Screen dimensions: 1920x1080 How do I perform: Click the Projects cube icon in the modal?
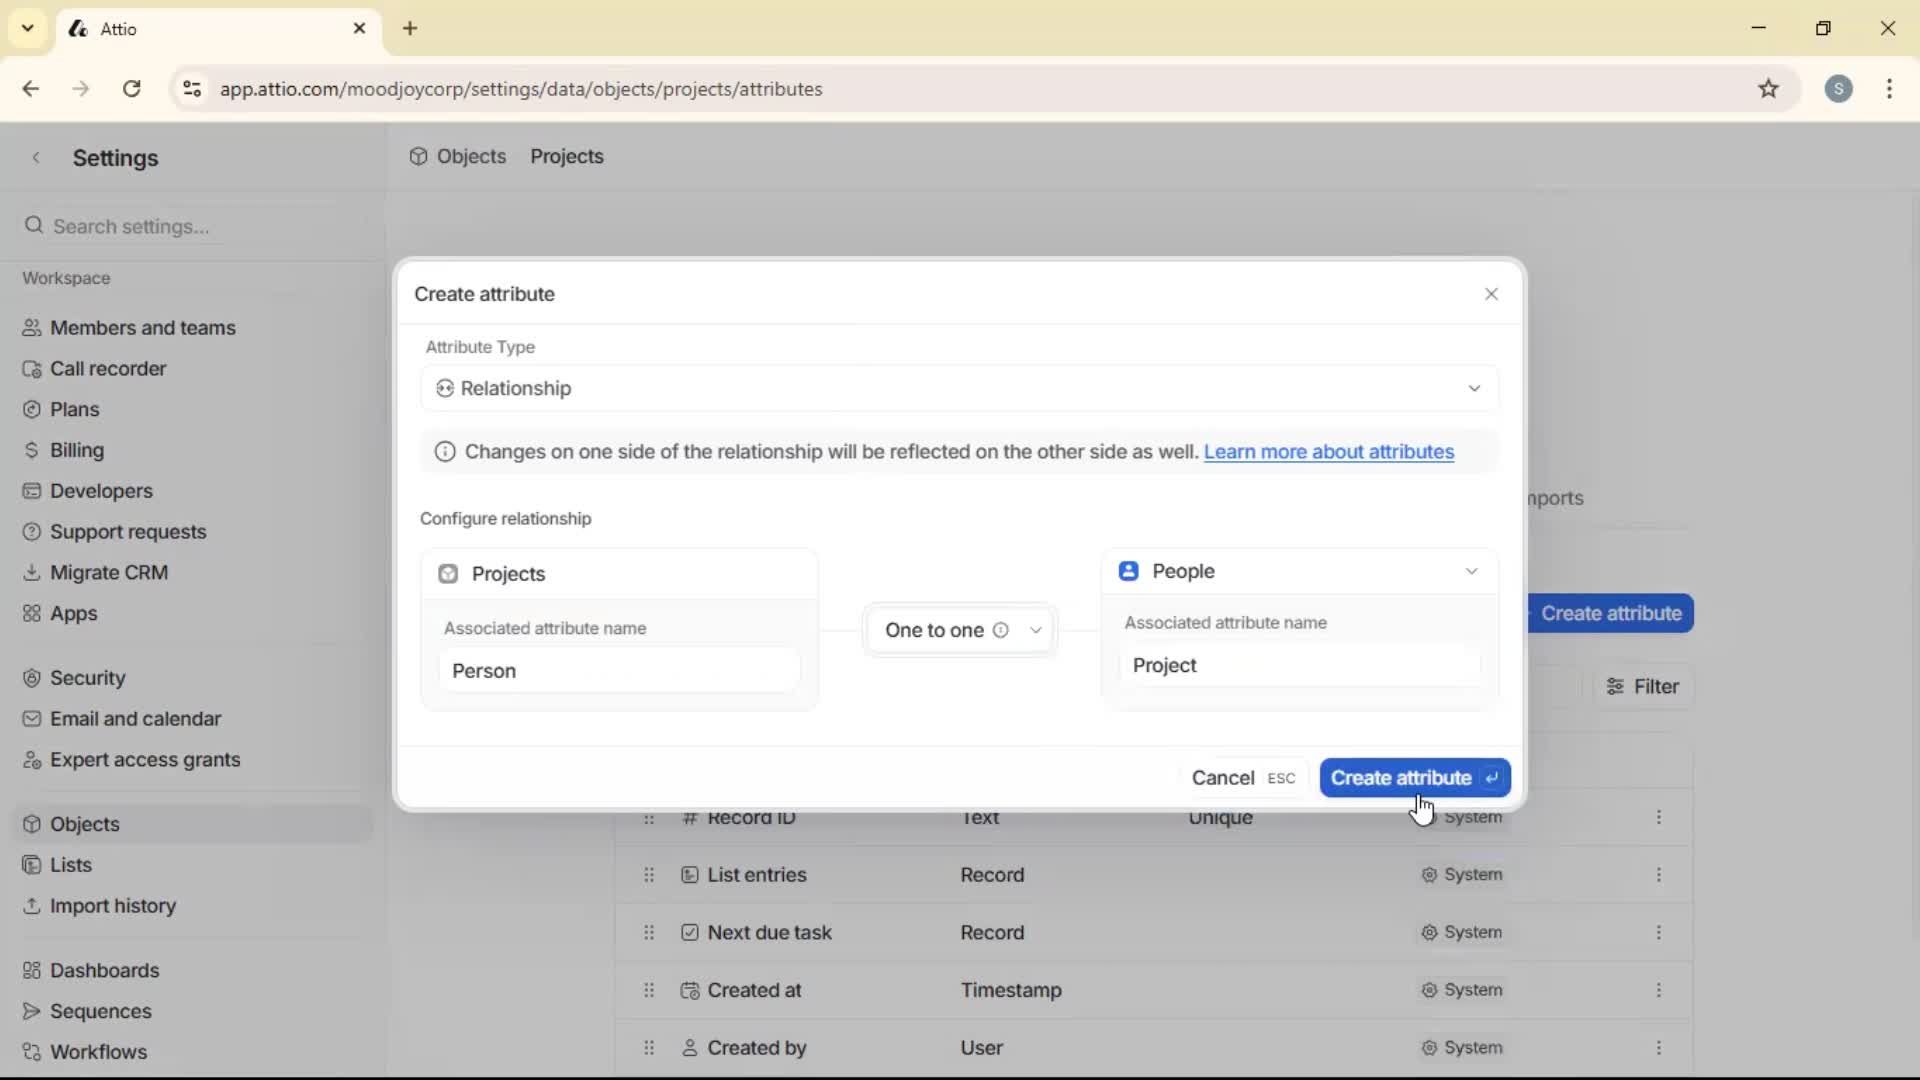[449, 574]
